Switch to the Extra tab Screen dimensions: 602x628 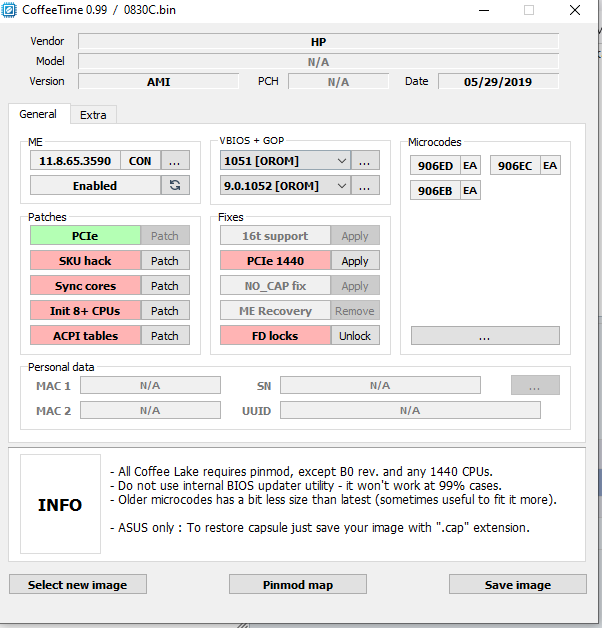(93, 115)
